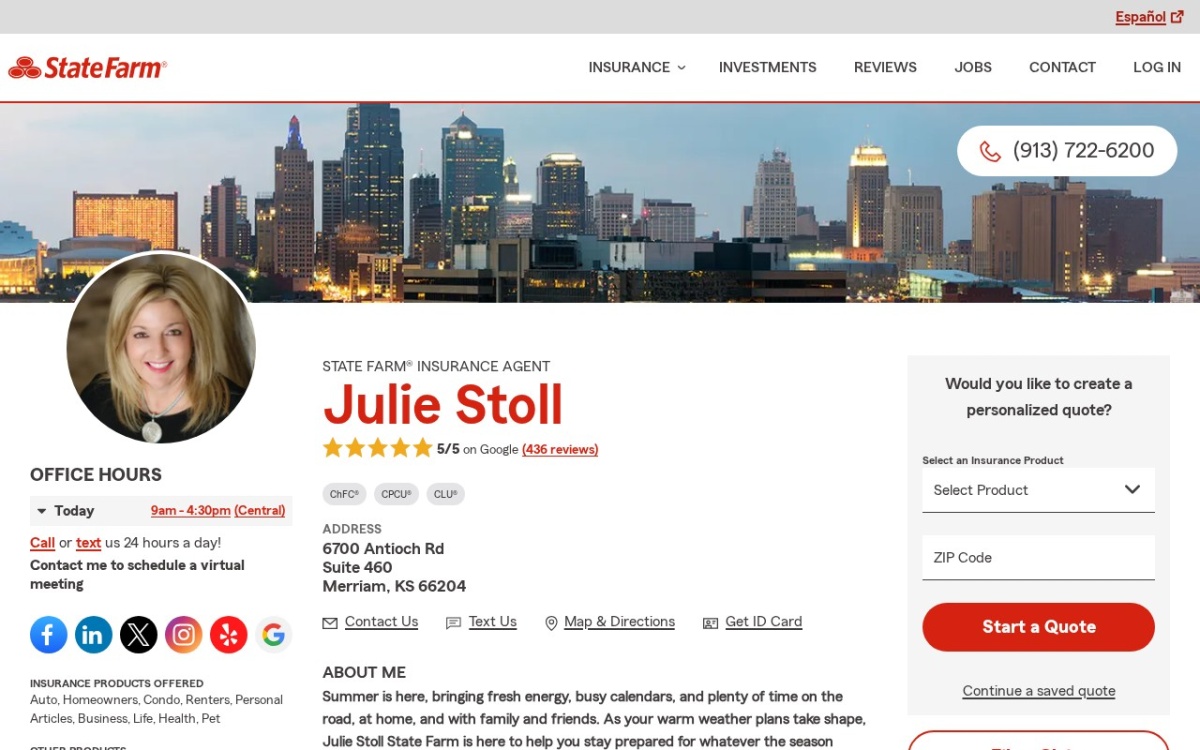
Task: Click the (Central) time zone link
Action: pos(260,511)
